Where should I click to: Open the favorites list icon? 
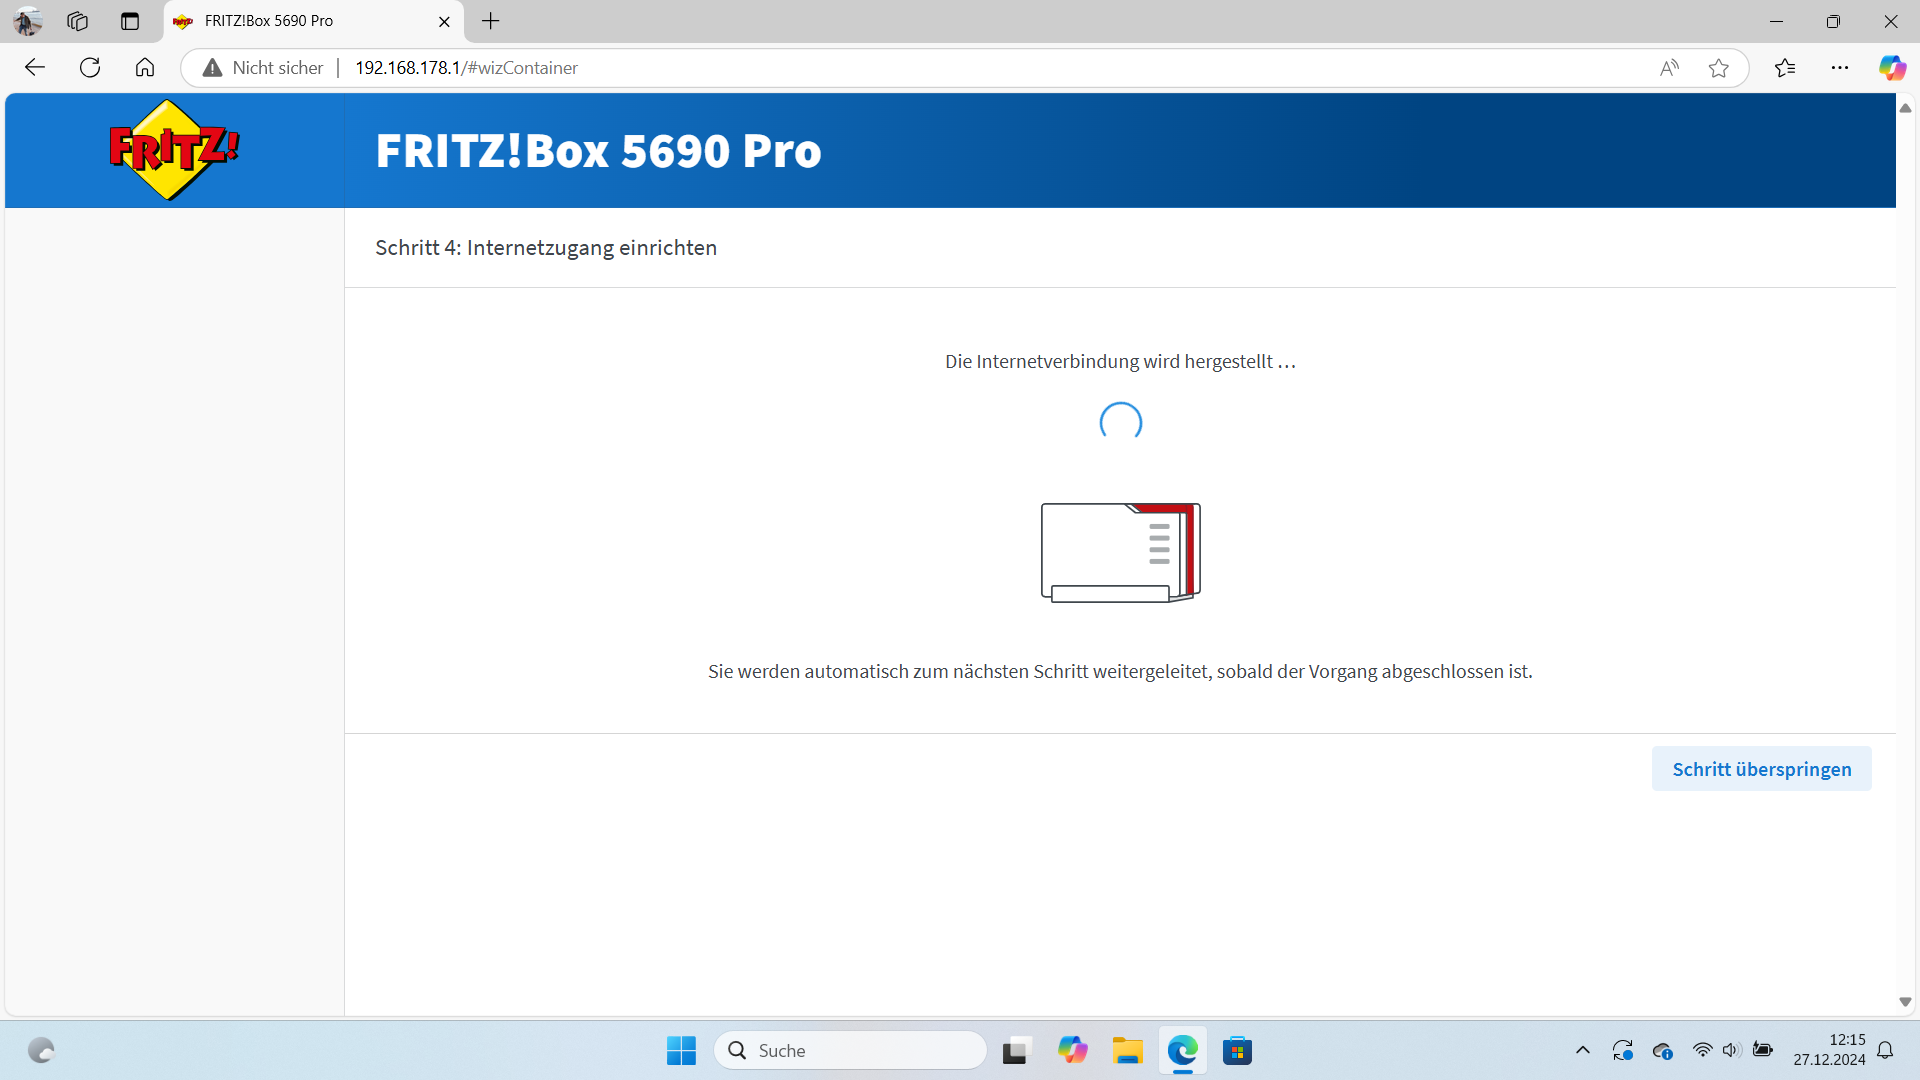click(x=1785, y=67)
